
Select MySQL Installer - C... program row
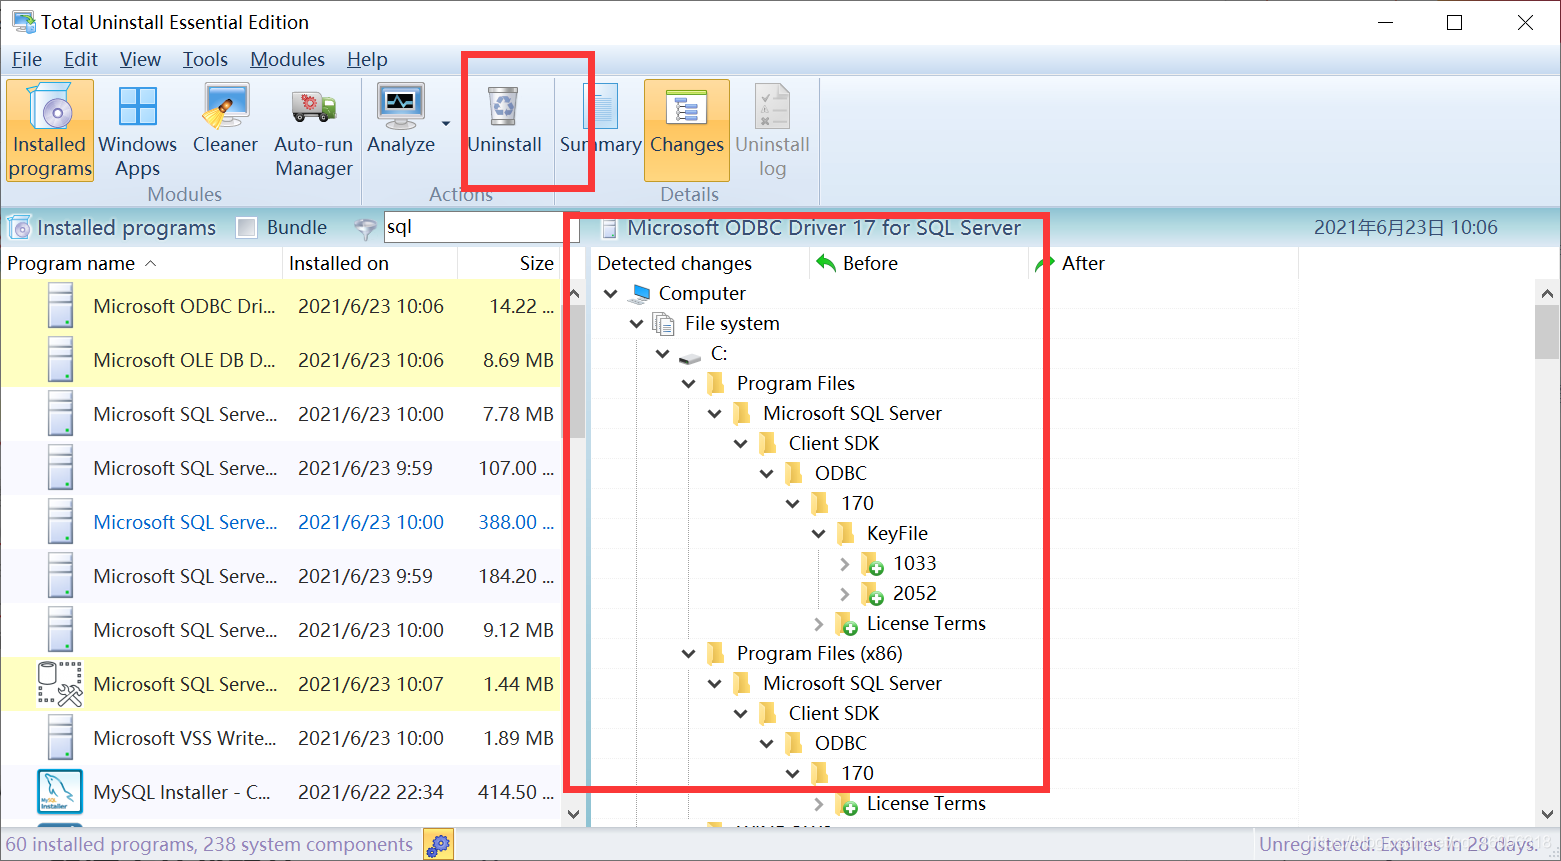tap(281, 792)
